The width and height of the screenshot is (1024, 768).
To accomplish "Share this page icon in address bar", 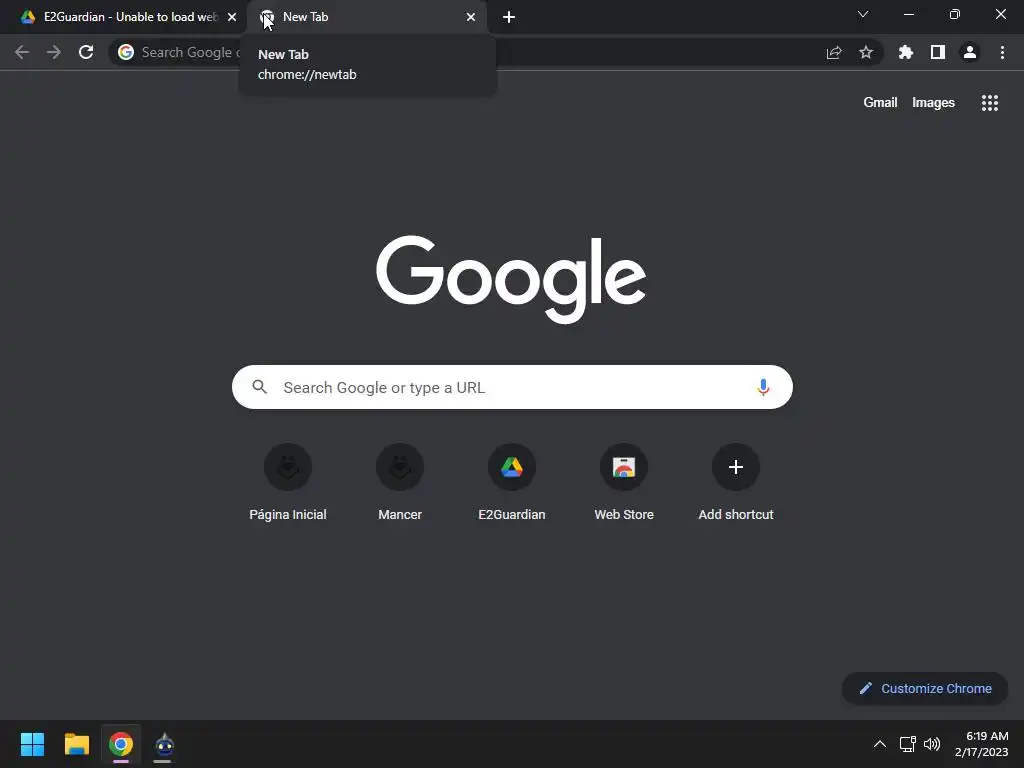I will point(834,52).
